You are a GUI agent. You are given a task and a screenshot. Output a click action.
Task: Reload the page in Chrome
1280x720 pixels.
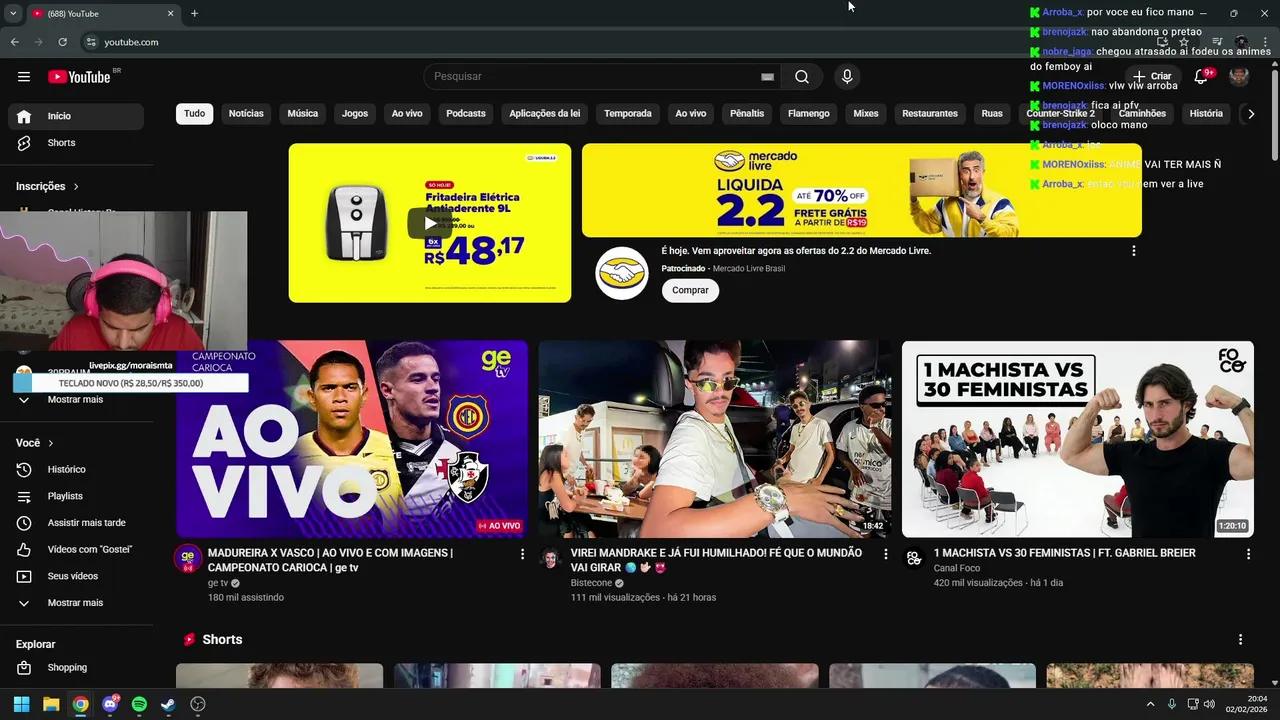(62, 42)
